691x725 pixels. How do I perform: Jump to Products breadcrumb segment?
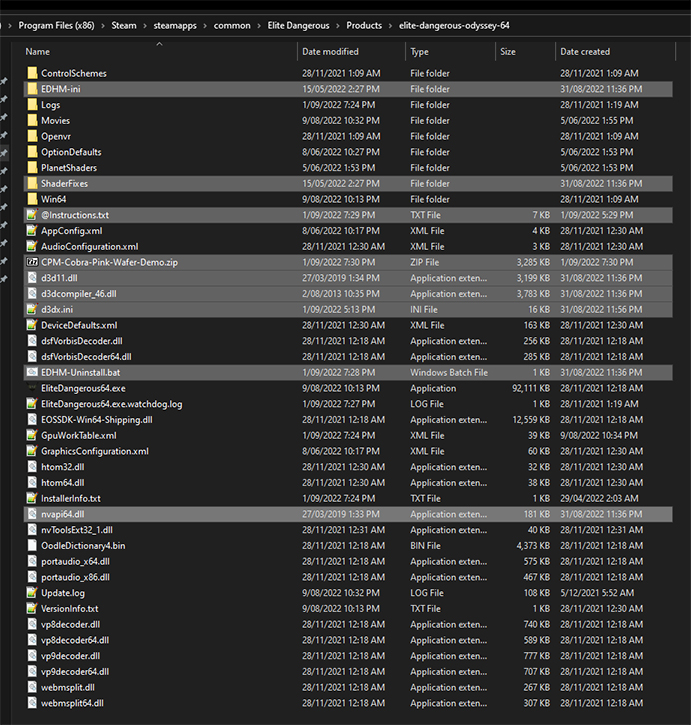pyautogui.click(x=364, y=25)
